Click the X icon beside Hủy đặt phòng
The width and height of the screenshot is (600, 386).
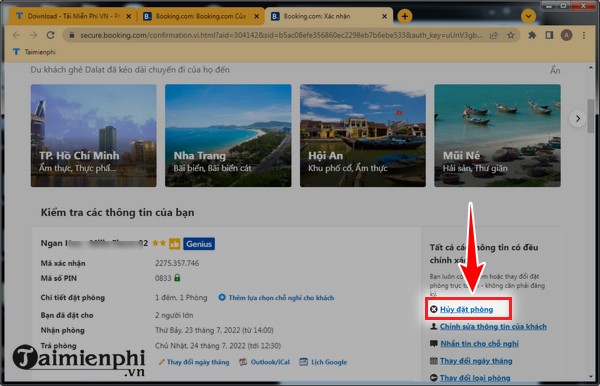point(434,309)
